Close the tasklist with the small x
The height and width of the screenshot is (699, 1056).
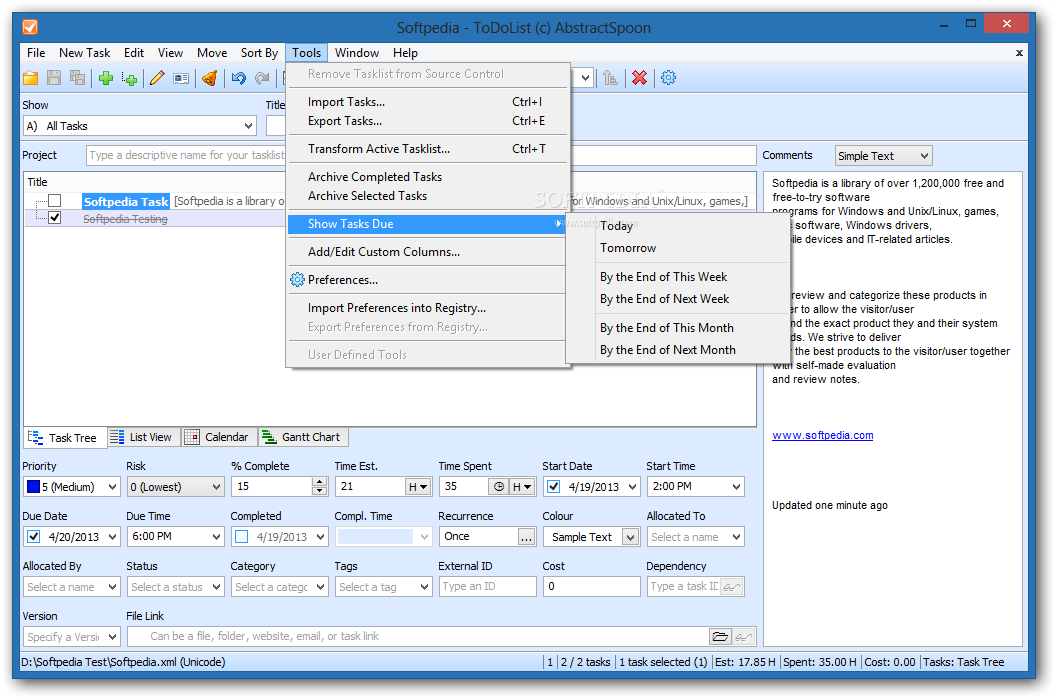pos(1019,53)
